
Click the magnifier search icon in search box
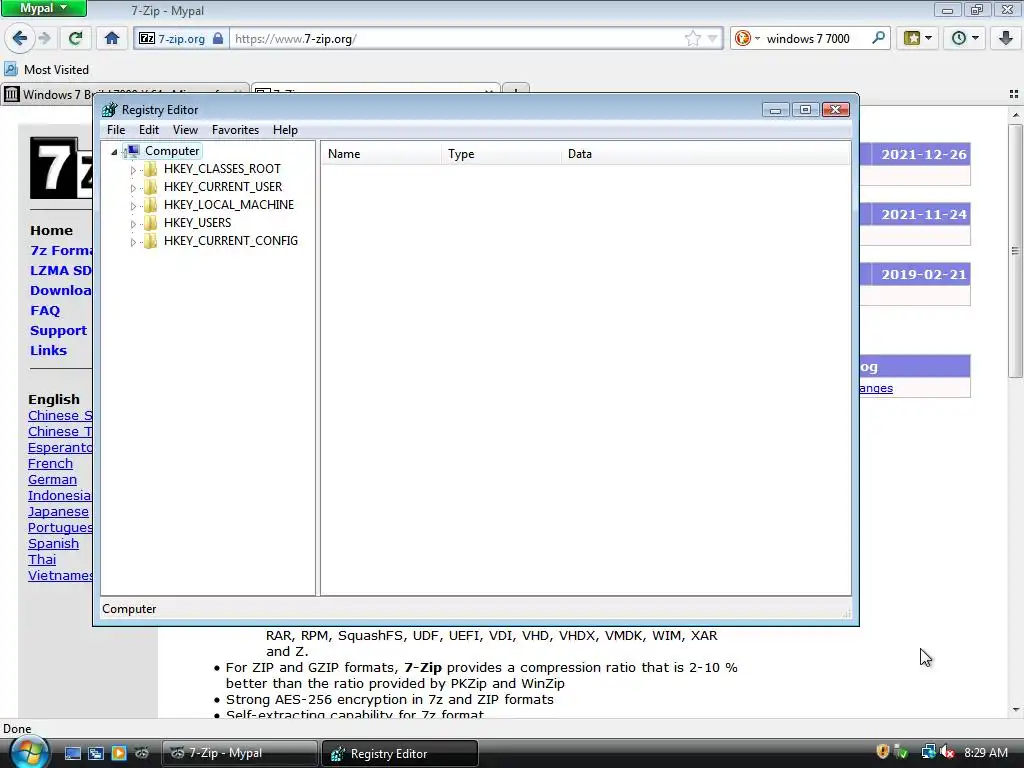pyautogui.click(x=878, y=38)
